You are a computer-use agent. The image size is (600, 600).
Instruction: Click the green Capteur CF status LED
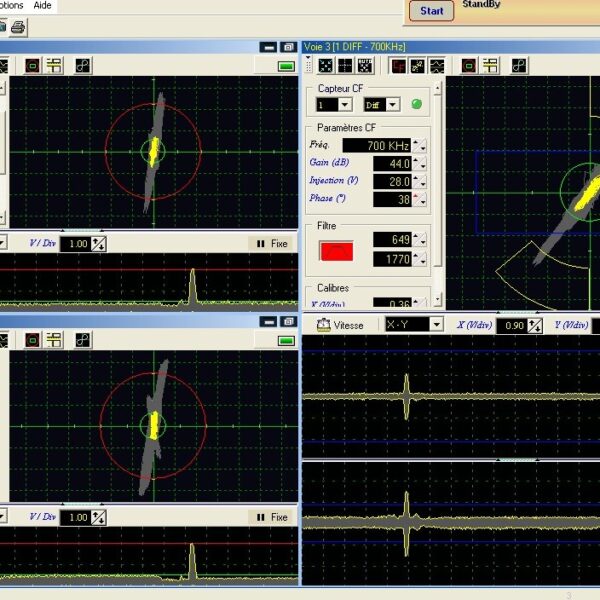(416, 104)
